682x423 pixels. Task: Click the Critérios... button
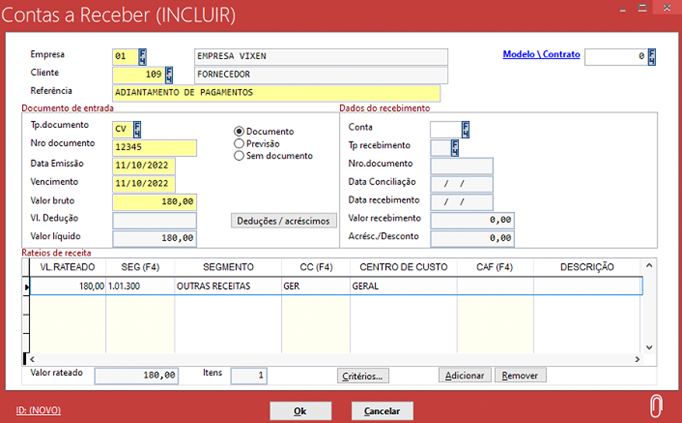pyautogui.click(x=363, y=376)
